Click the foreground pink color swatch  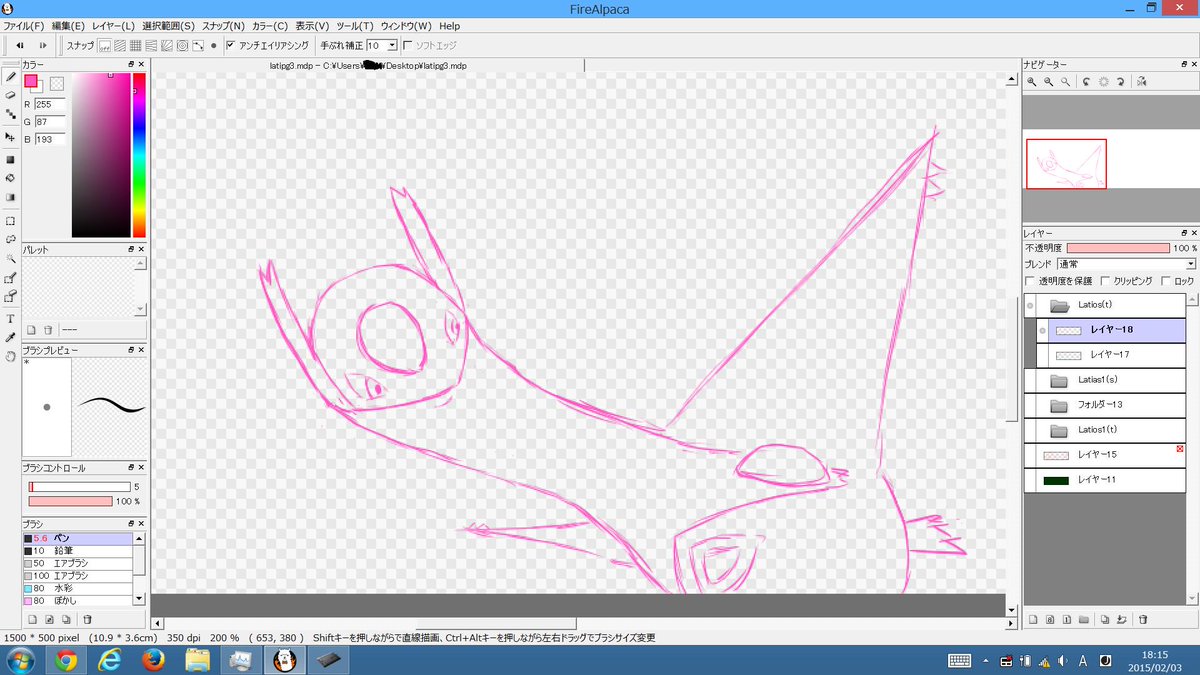[x=31, y=81]
